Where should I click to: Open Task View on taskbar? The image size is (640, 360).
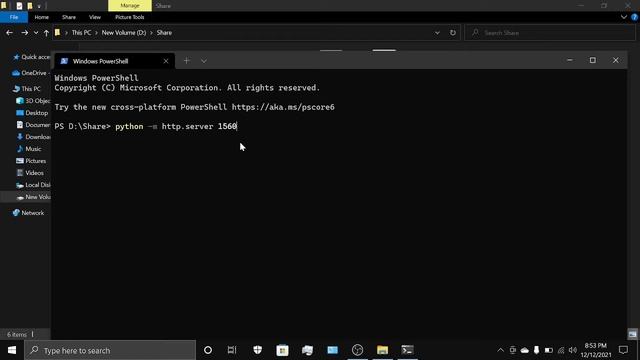click(x=232, y=350)
